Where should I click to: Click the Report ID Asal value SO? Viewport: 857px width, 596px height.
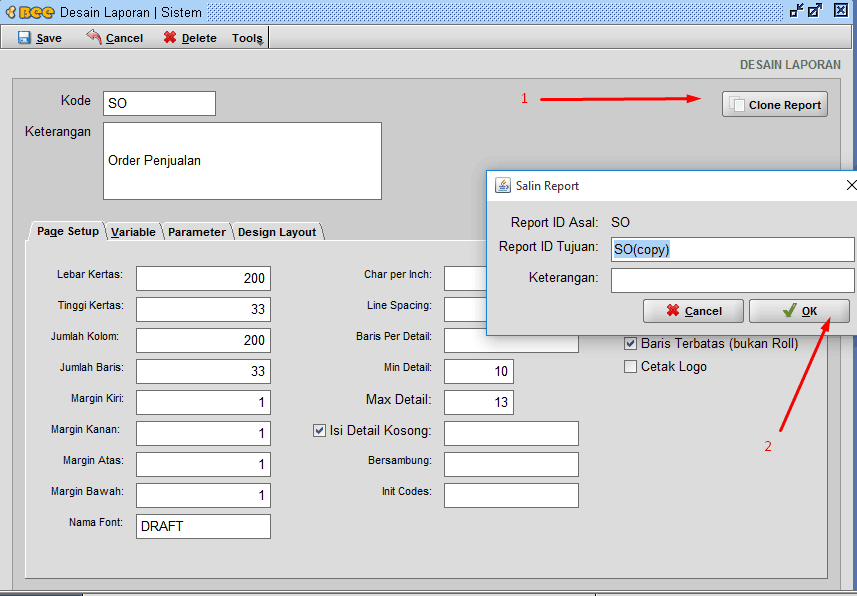coord(620,223)
